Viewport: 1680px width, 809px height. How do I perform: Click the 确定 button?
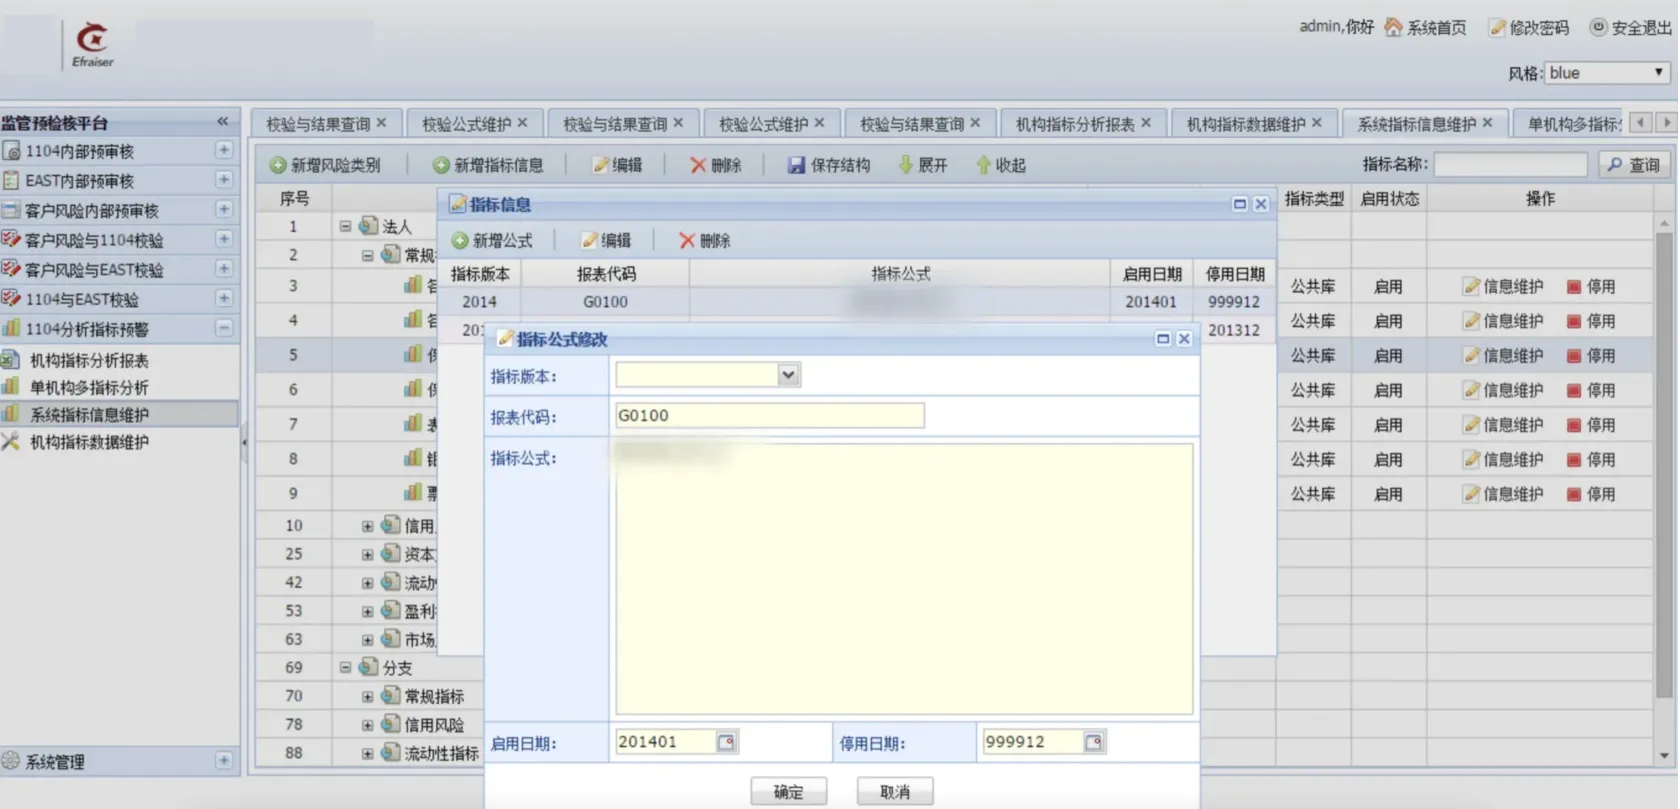coord(788,792)
